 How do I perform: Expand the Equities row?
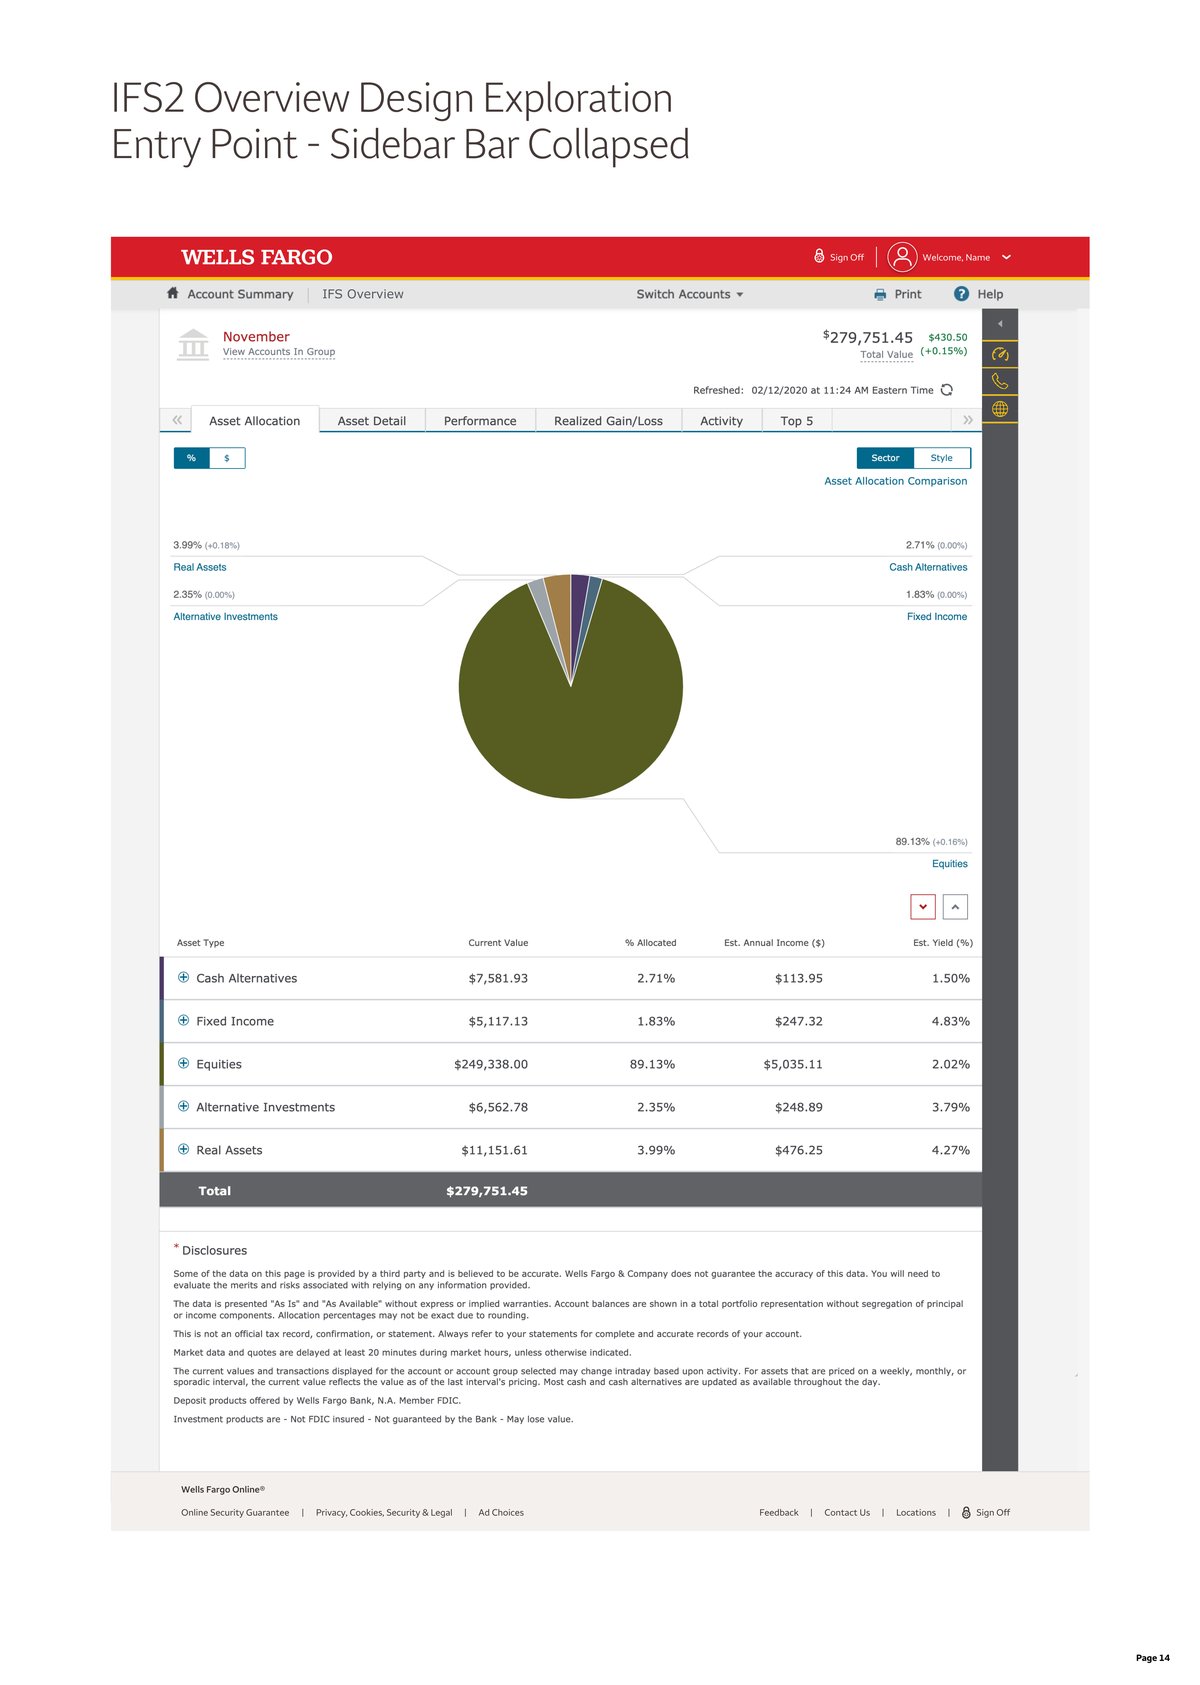pyautogui.click(x=183, y=1063)
